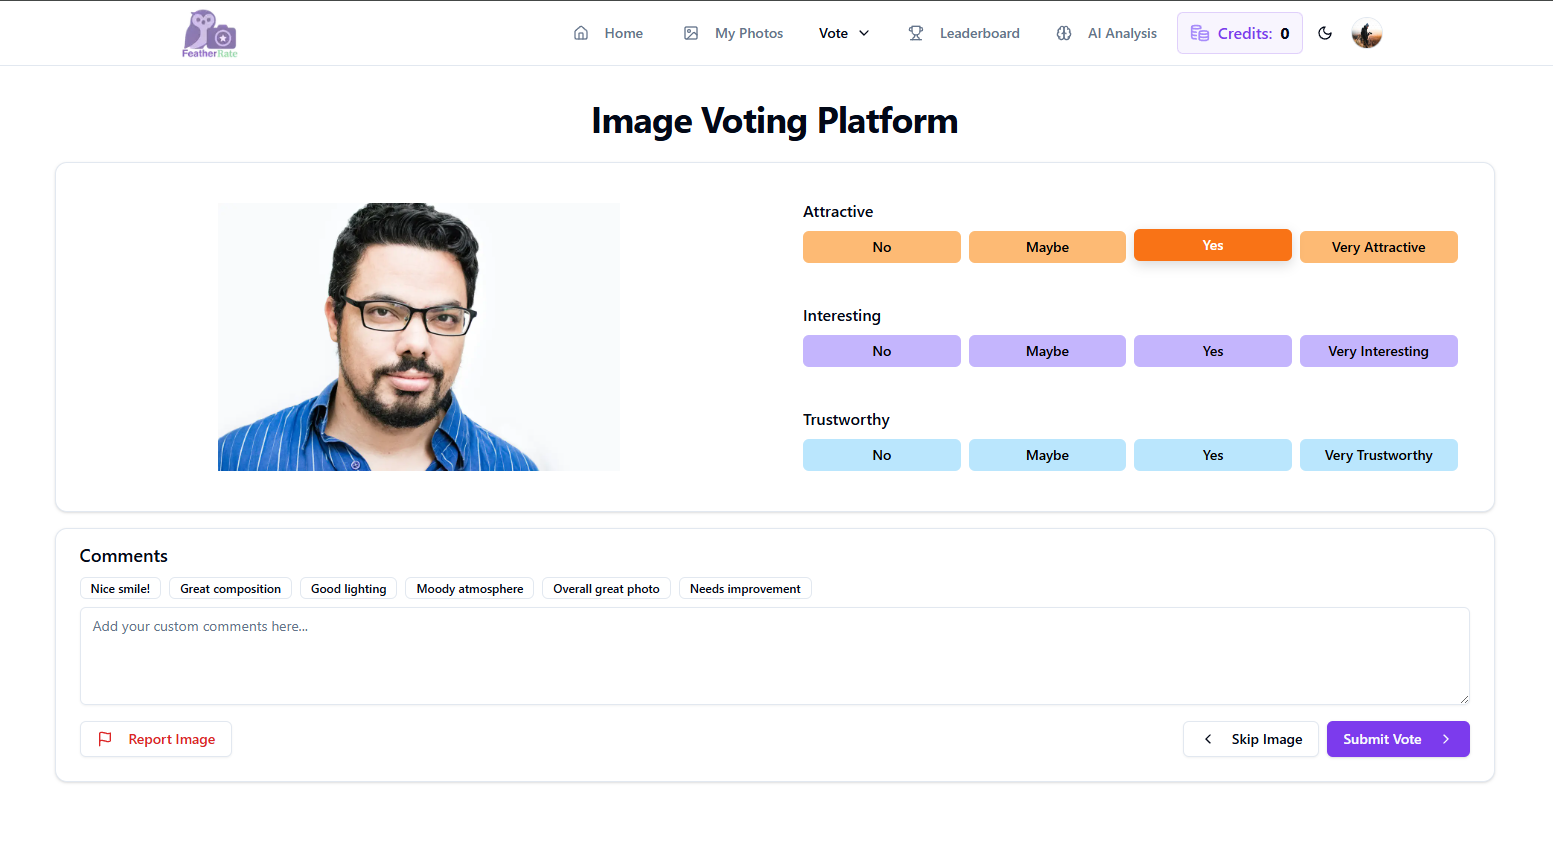
Task: Click the Attractive category label
Action: [x=838, y=212]
